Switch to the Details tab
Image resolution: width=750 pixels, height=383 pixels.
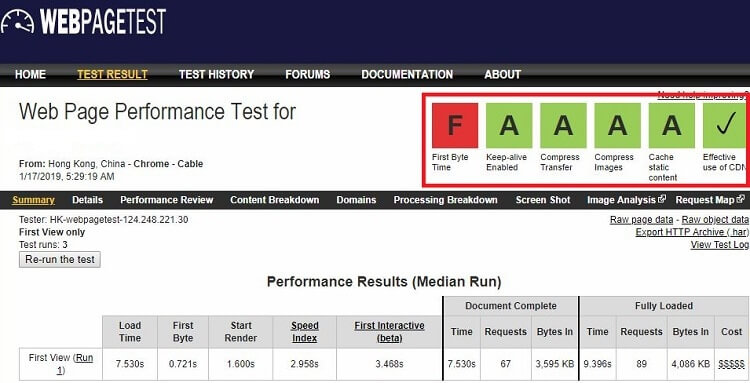[88, 200]
